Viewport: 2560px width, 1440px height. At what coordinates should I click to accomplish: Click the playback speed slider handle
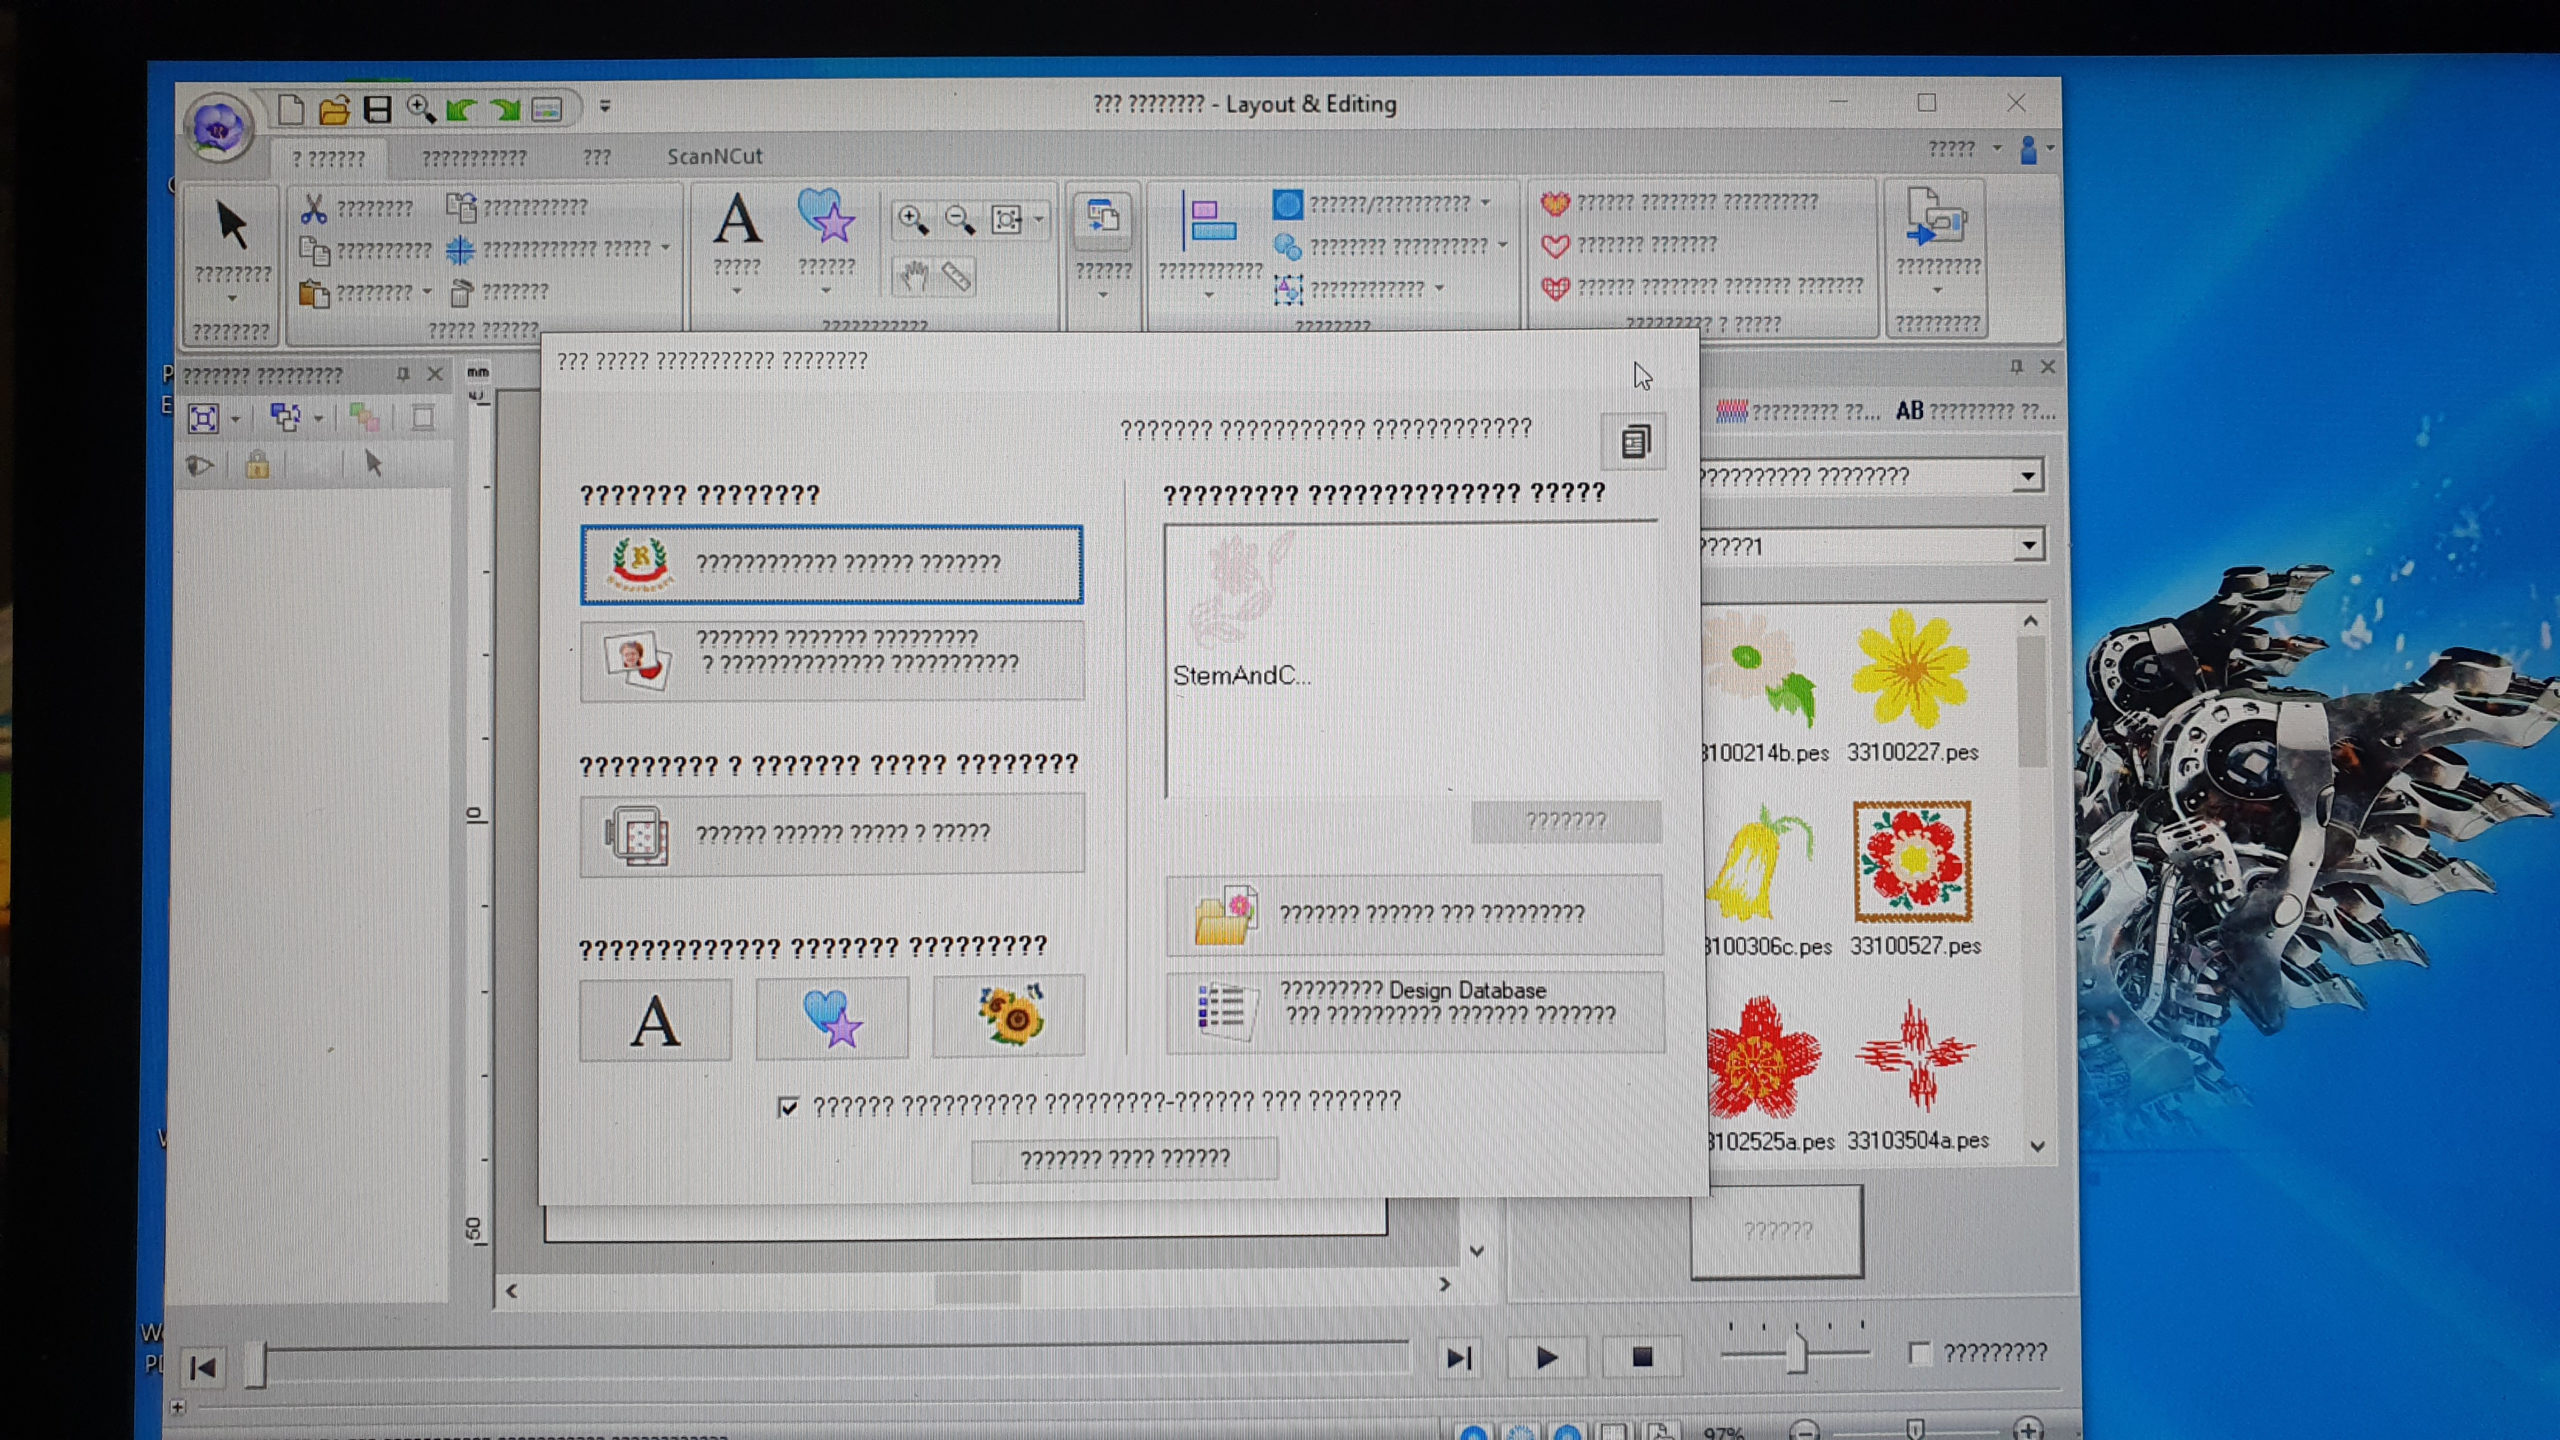[x=1796, y=1352]
